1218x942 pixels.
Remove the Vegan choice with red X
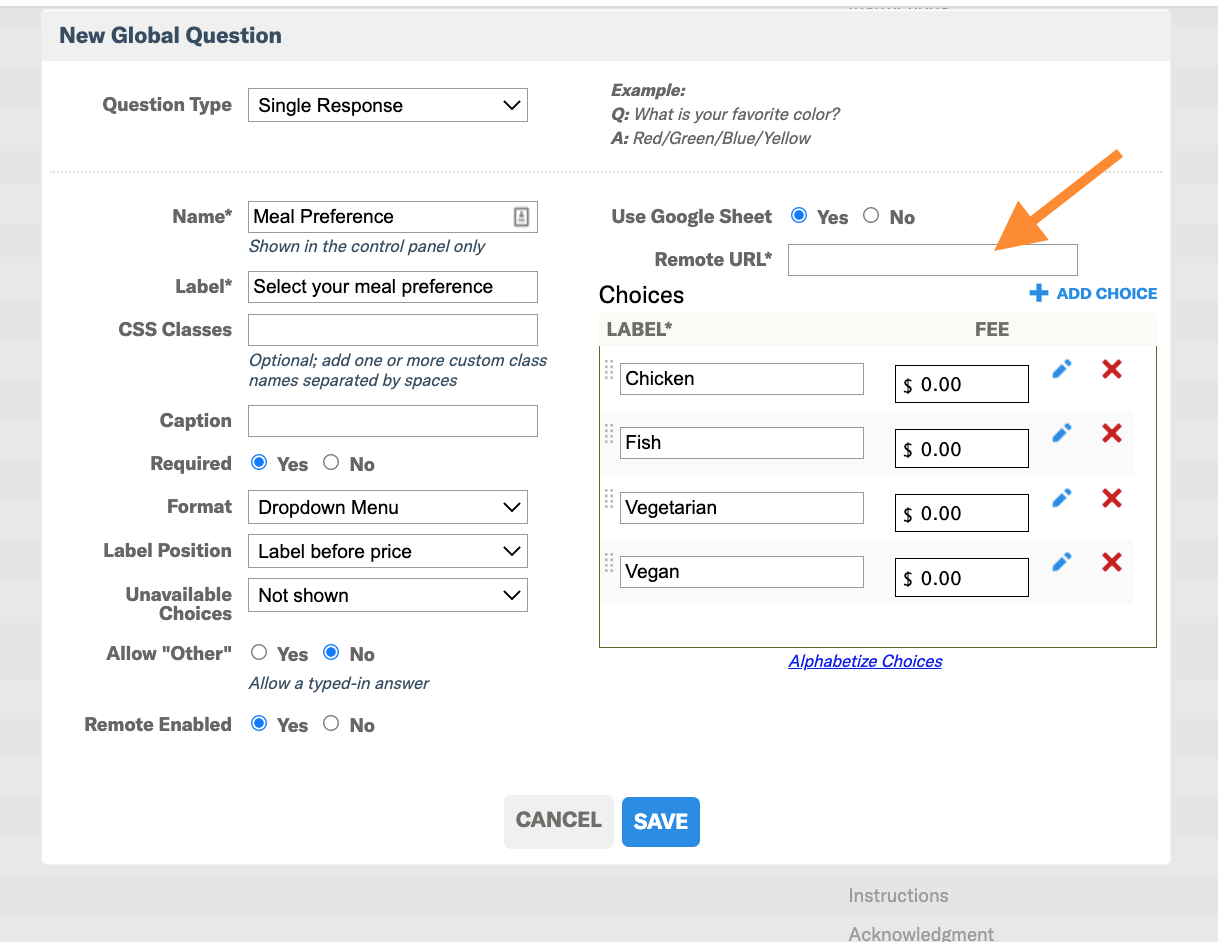coord(1111,562)
